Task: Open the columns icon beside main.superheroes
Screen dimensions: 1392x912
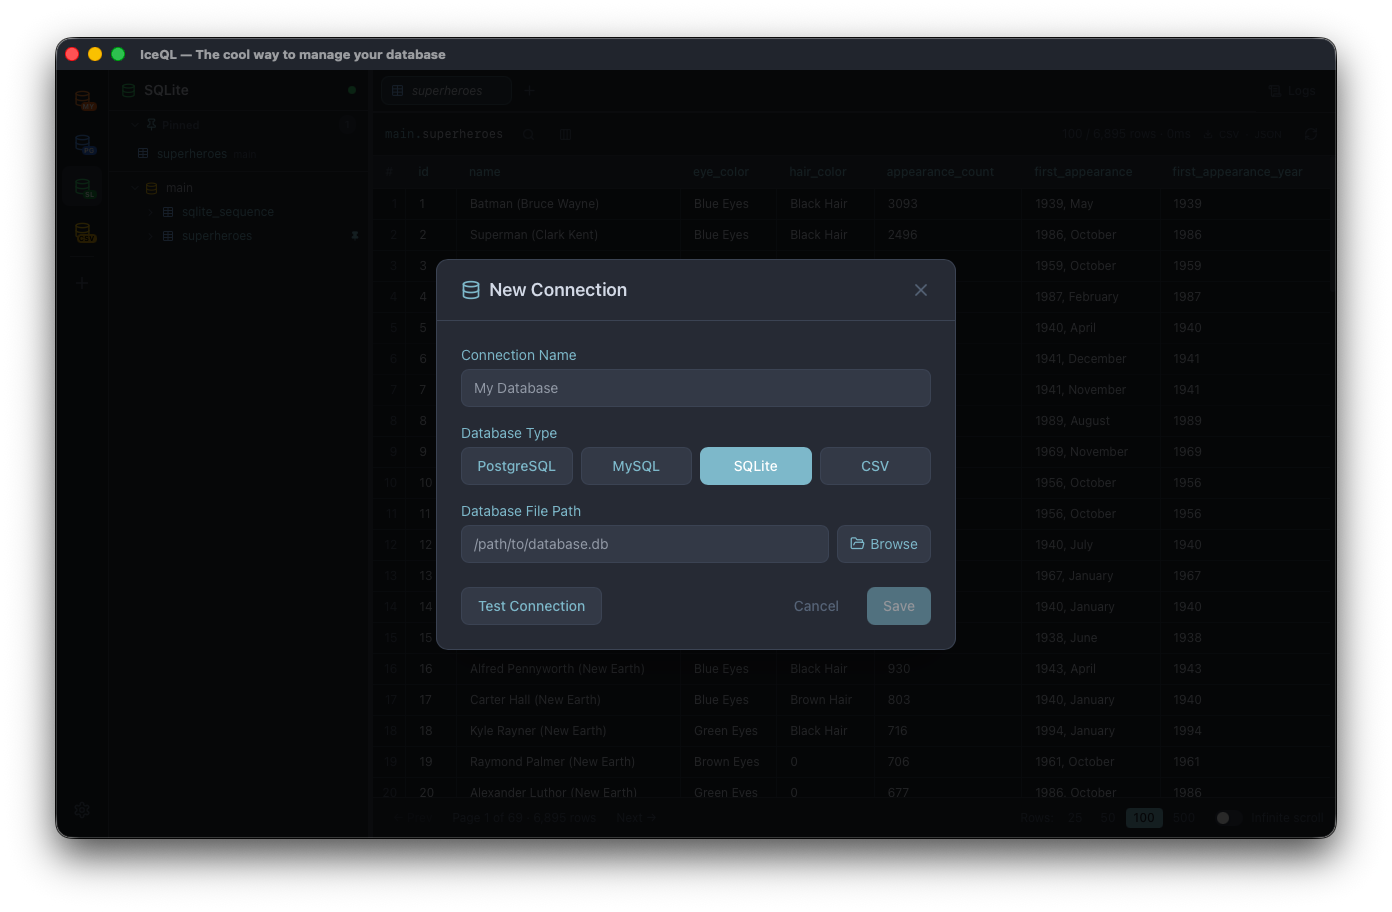Action: [x=565, y=134]
